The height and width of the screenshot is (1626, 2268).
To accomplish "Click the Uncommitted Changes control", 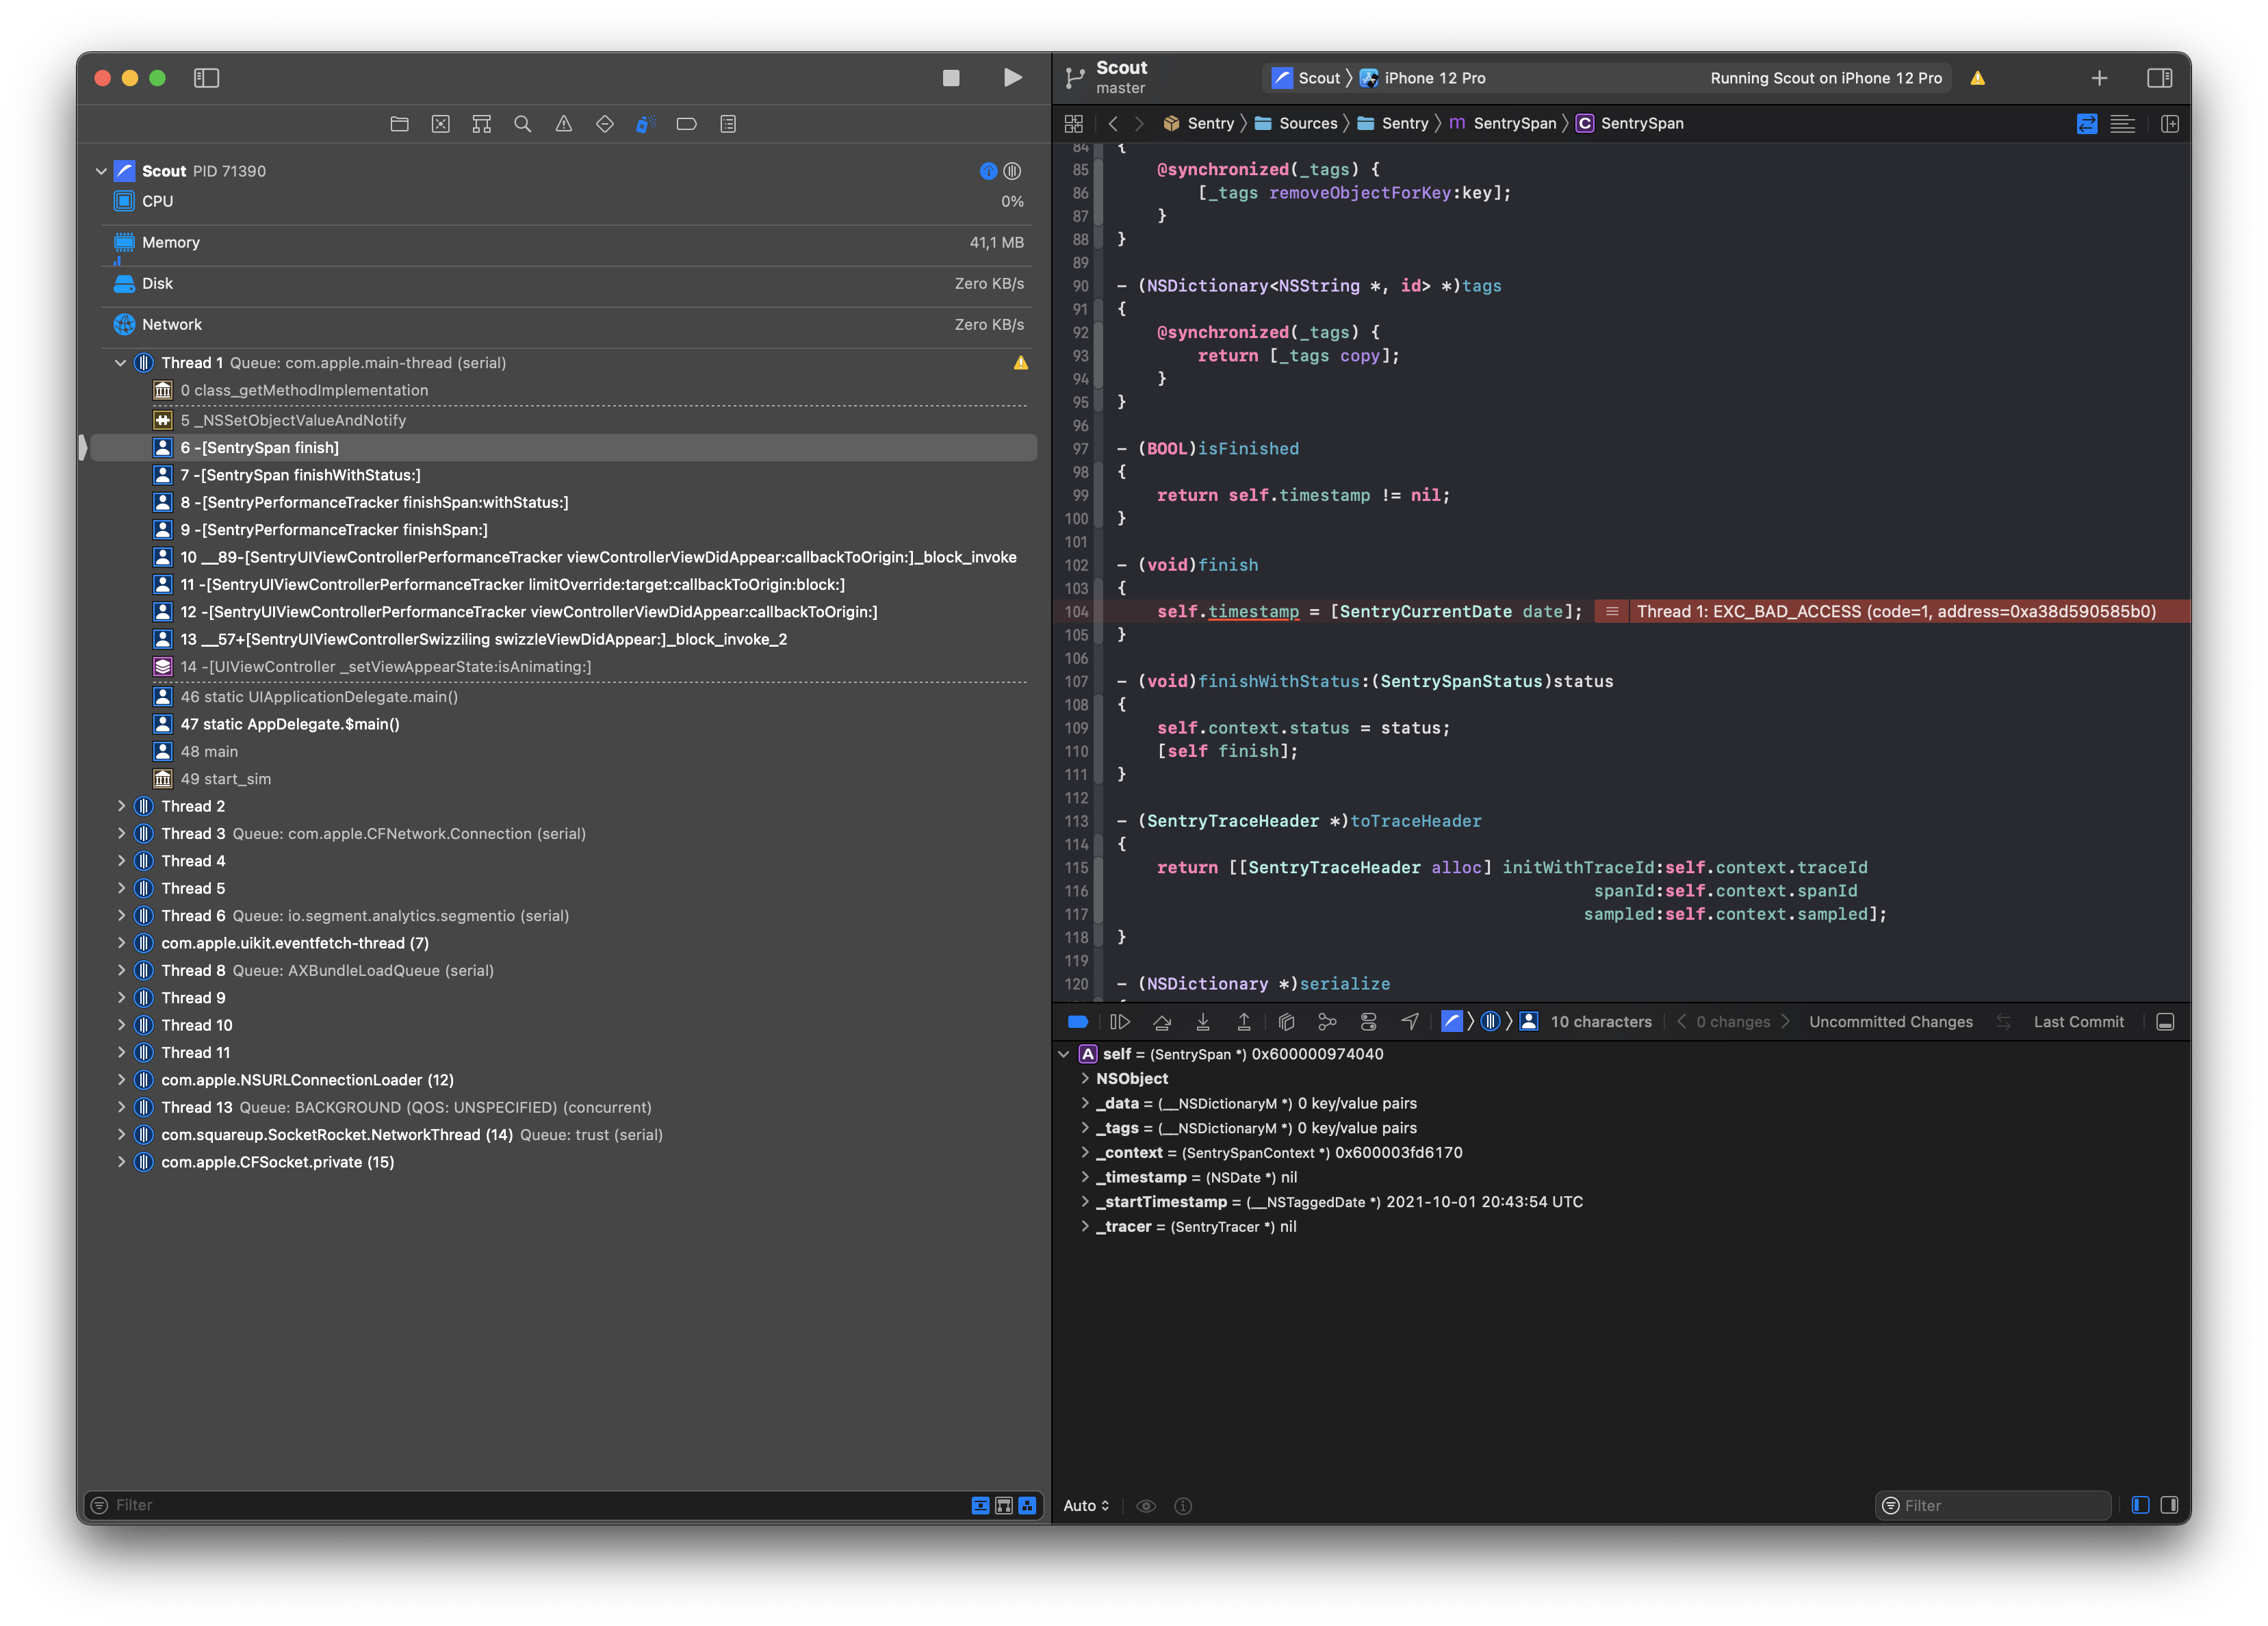I will coord(1890,1021).
